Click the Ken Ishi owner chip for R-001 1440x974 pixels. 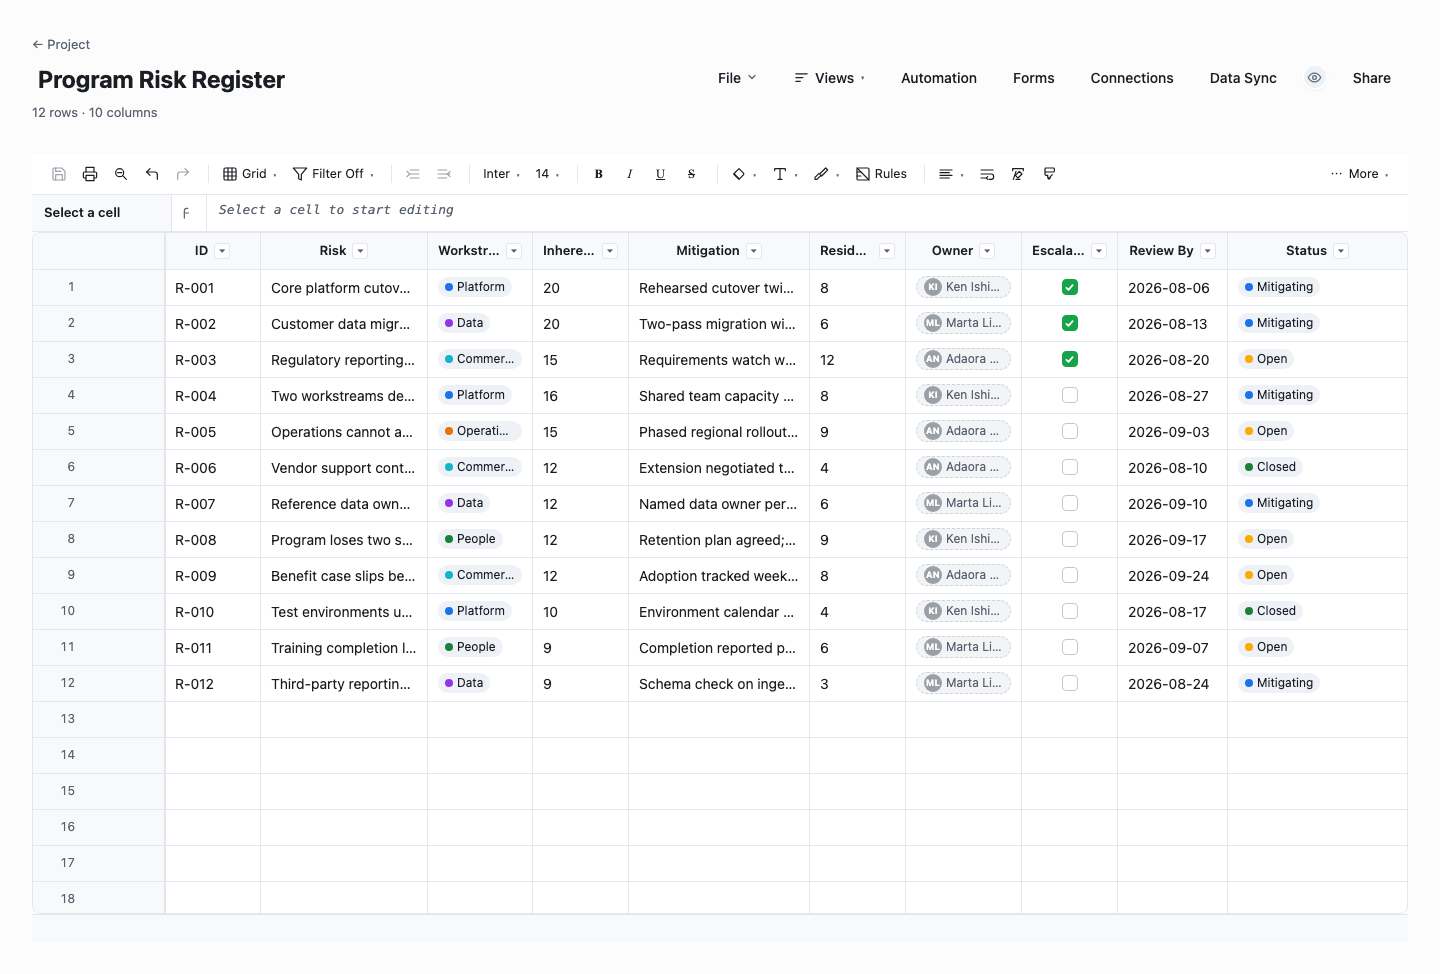coord(963,287)
